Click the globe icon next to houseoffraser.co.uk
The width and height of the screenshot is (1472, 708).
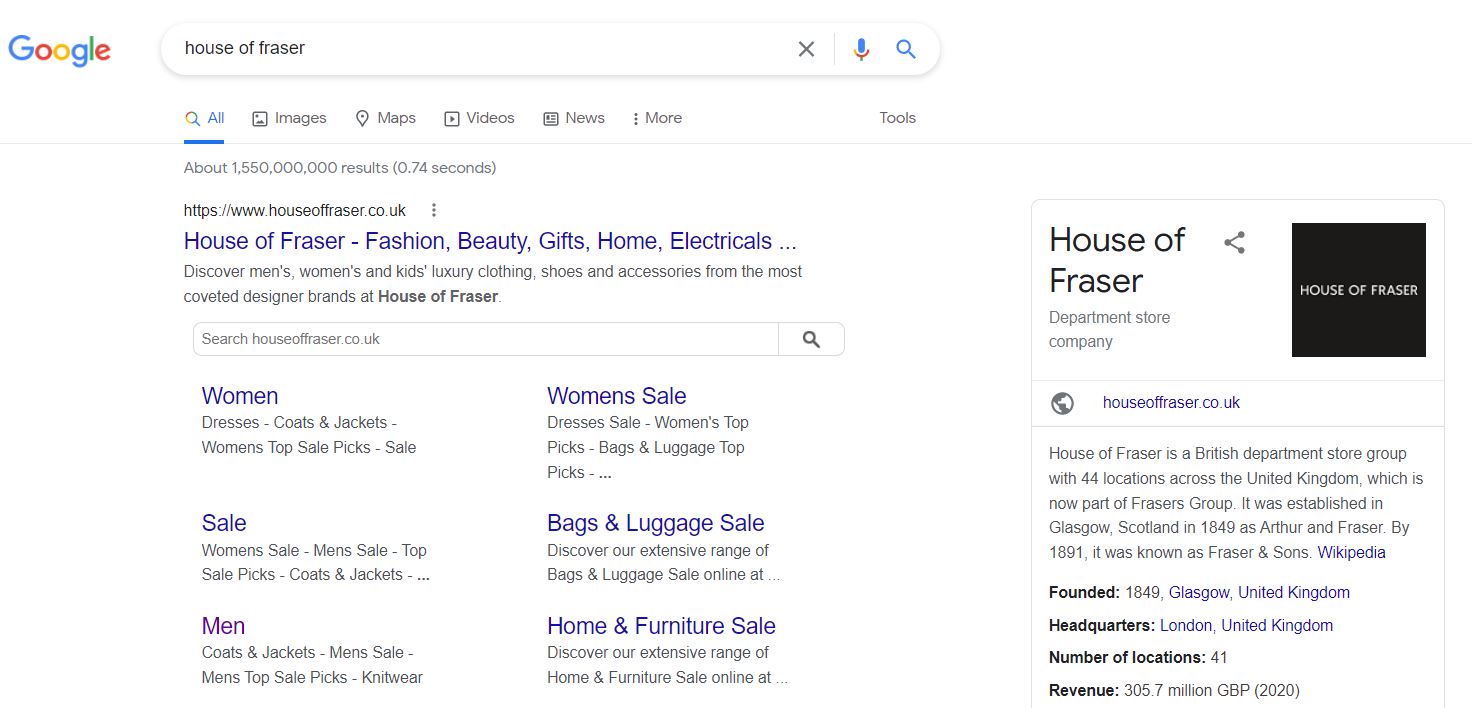click(1062, 403)
